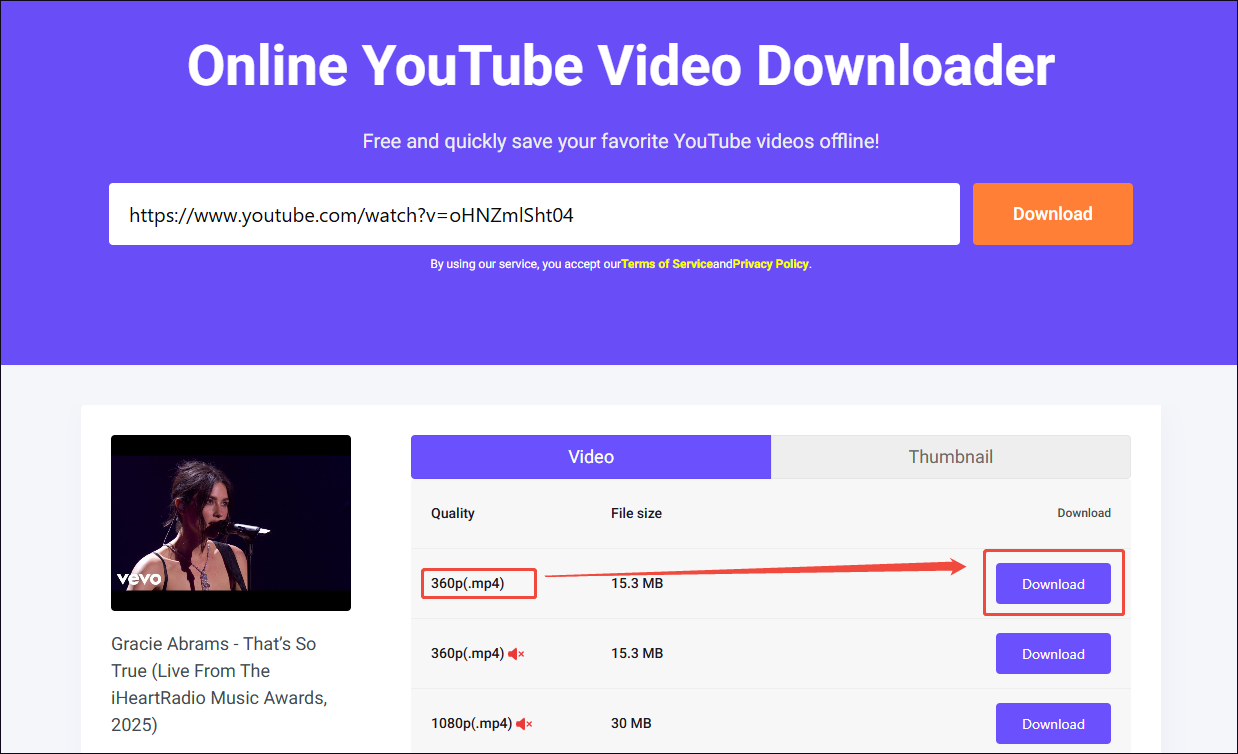Click the muted speaker icon beside 1080p(.mp4)
Screen dimensions: 1238x754
524,723
